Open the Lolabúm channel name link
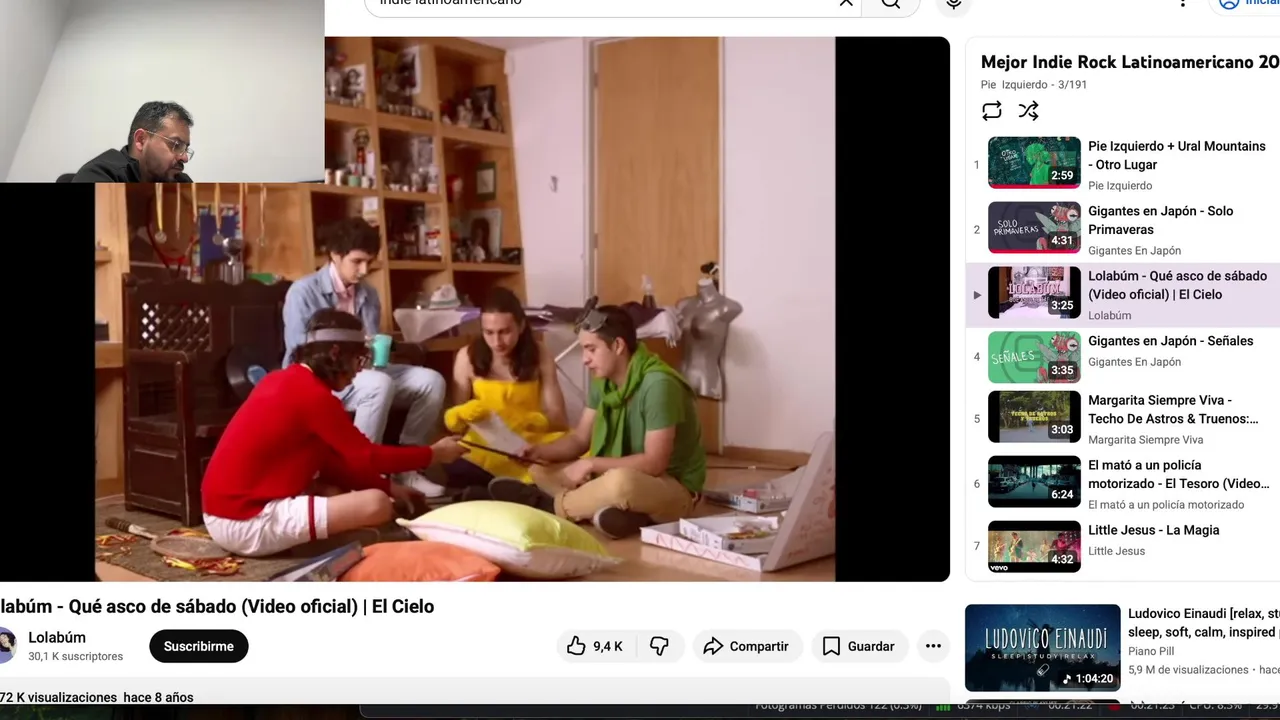Viewport: 1280px width, 720px height. point(57,637)
